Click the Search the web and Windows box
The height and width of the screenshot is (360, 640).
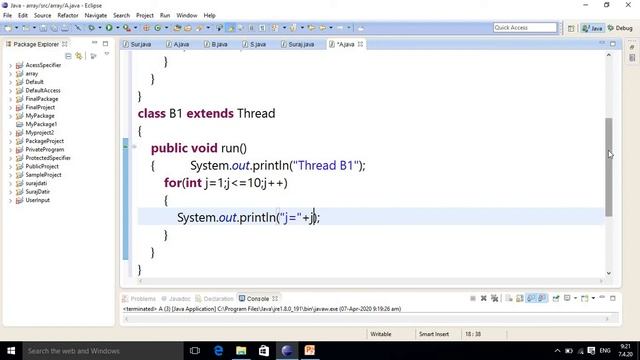click(x=103, y=351)
